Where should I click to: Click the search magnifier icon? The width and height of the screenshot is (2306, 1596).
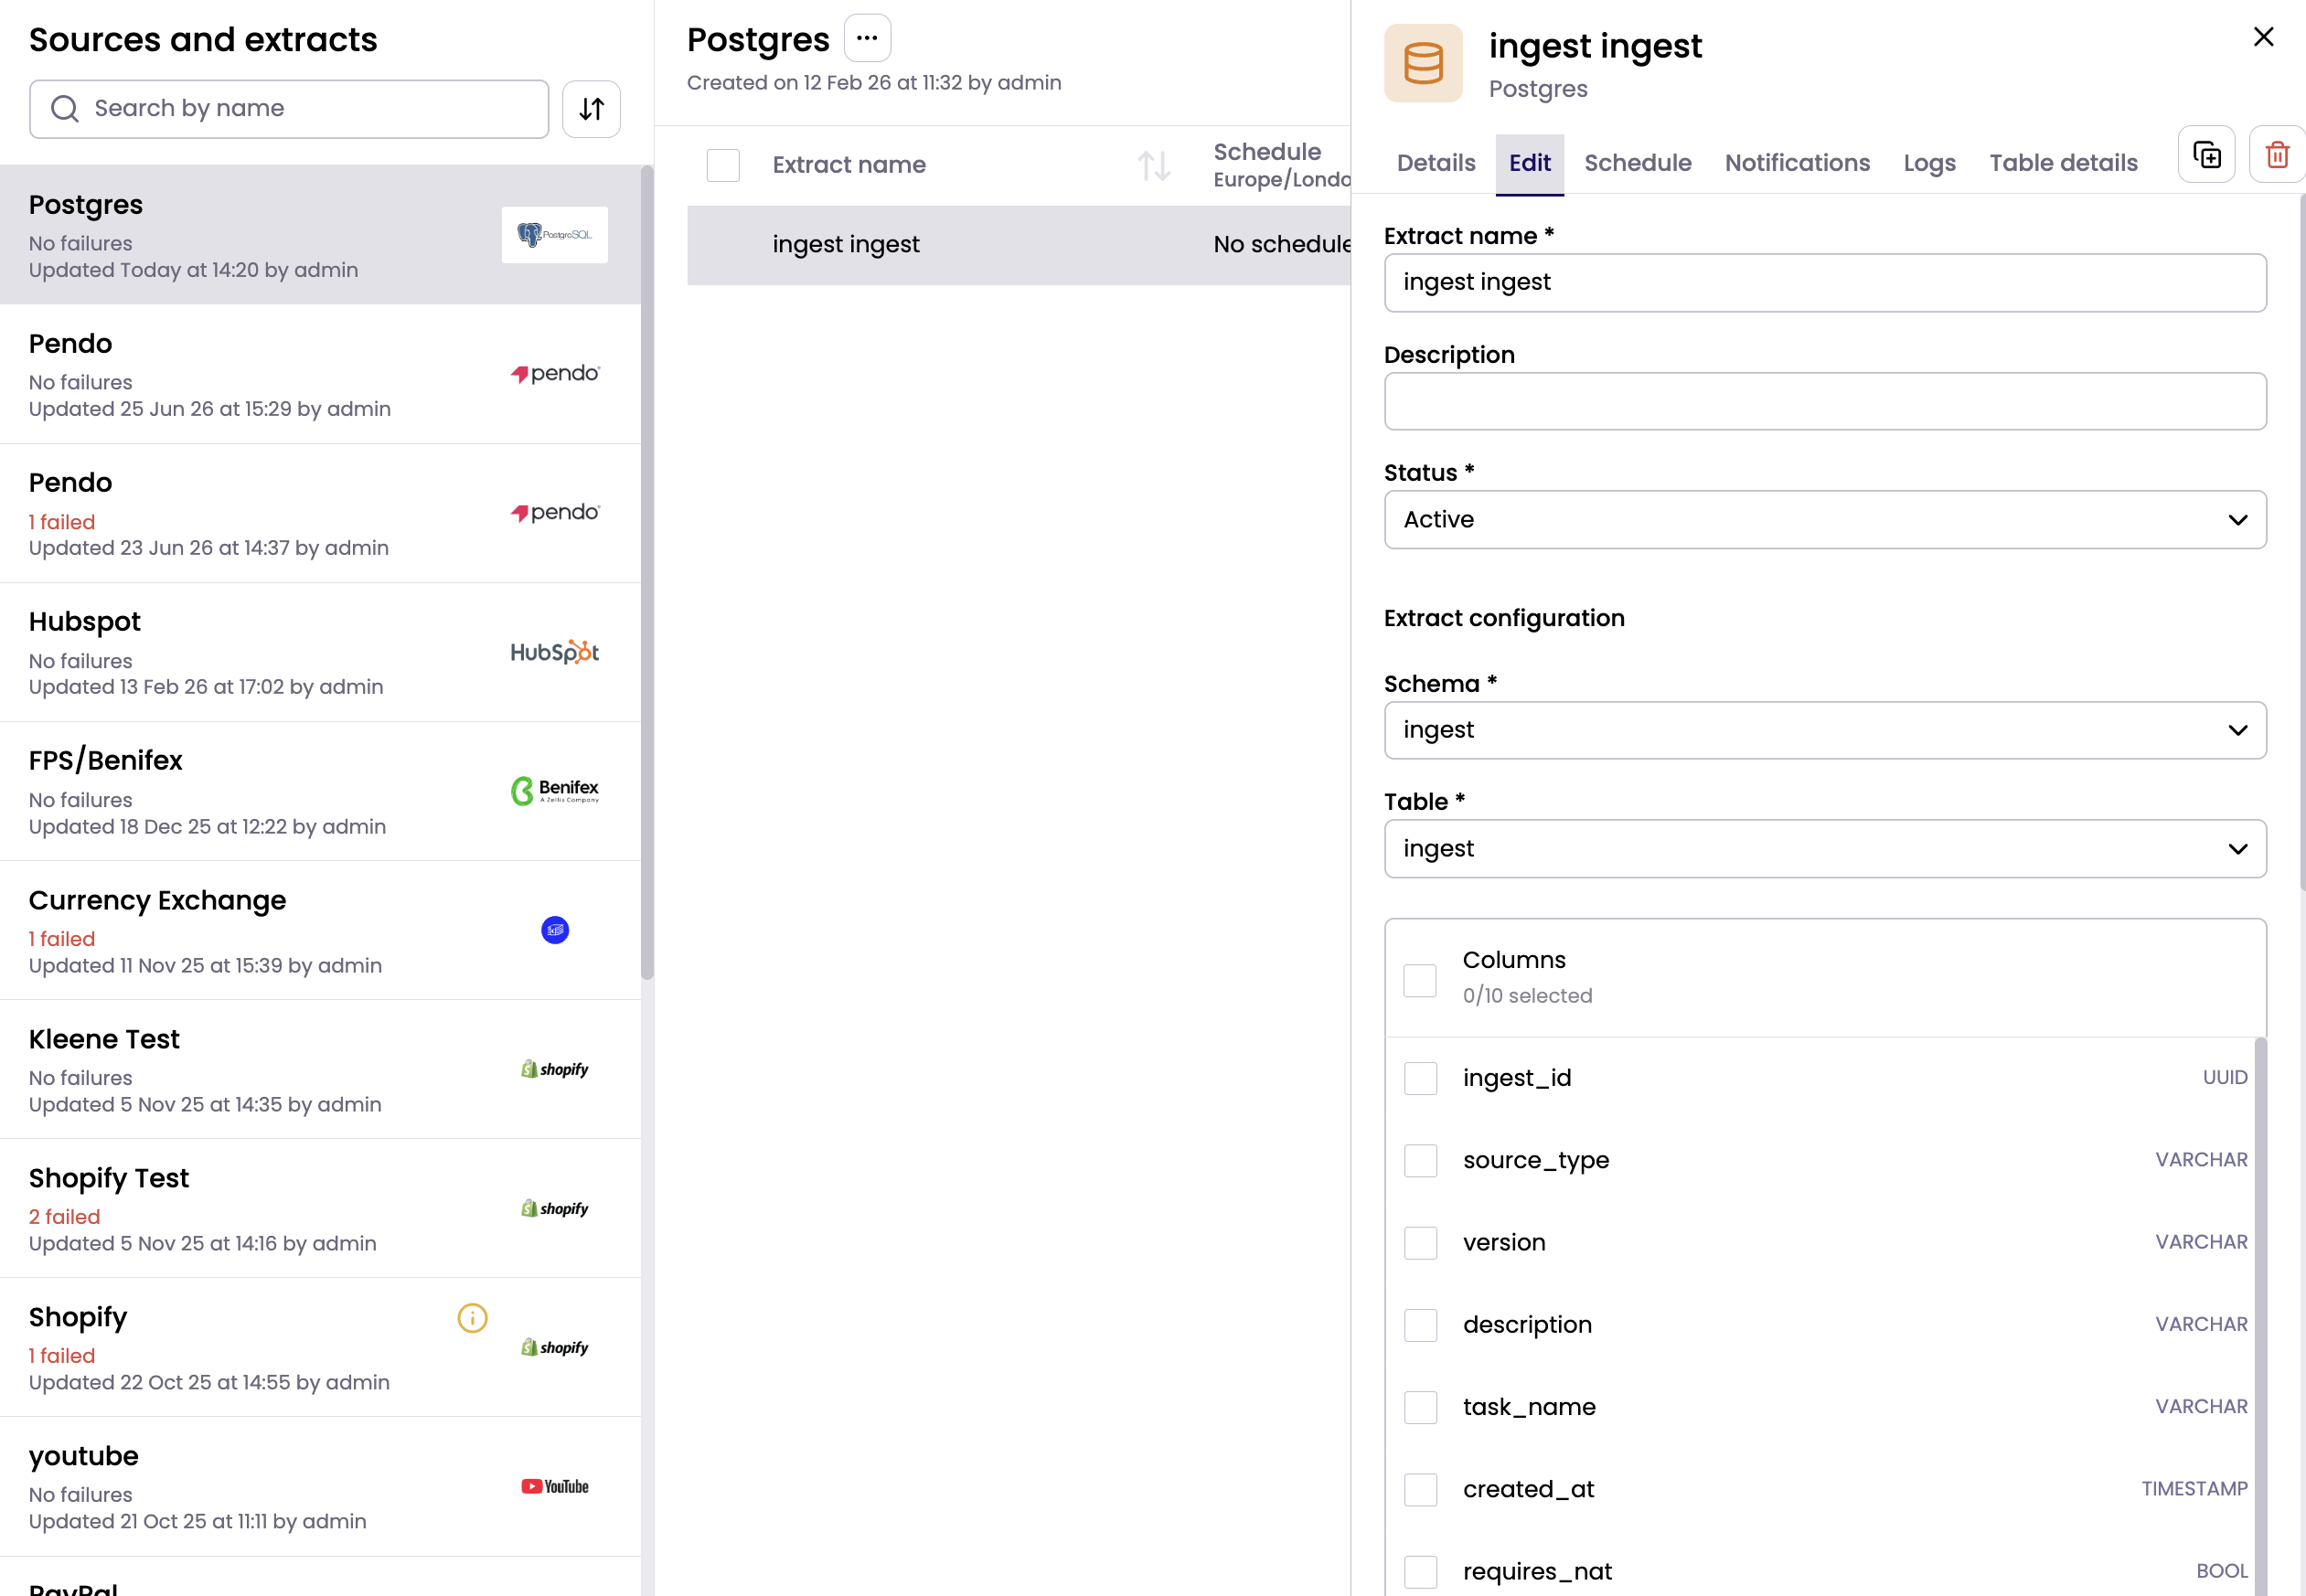65,109
